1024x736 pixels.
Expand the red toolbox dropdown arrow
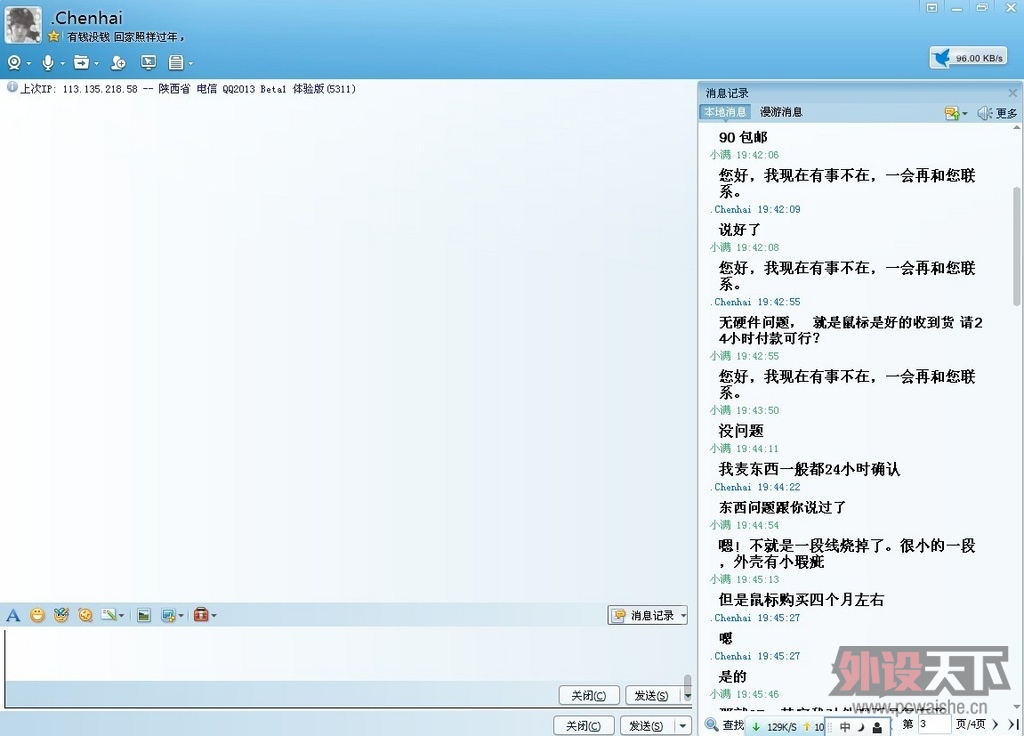214,615
